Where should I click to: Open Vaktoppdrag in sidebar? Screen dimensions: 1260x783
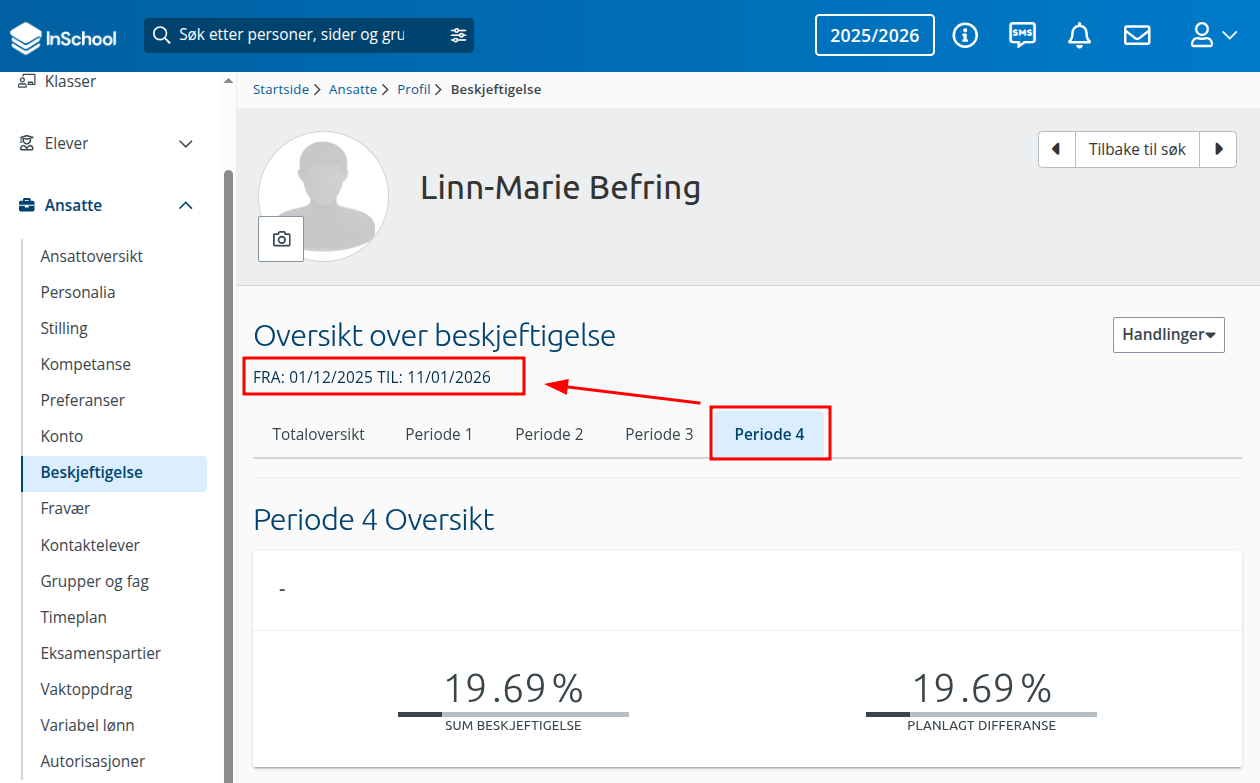click(87, 689)
